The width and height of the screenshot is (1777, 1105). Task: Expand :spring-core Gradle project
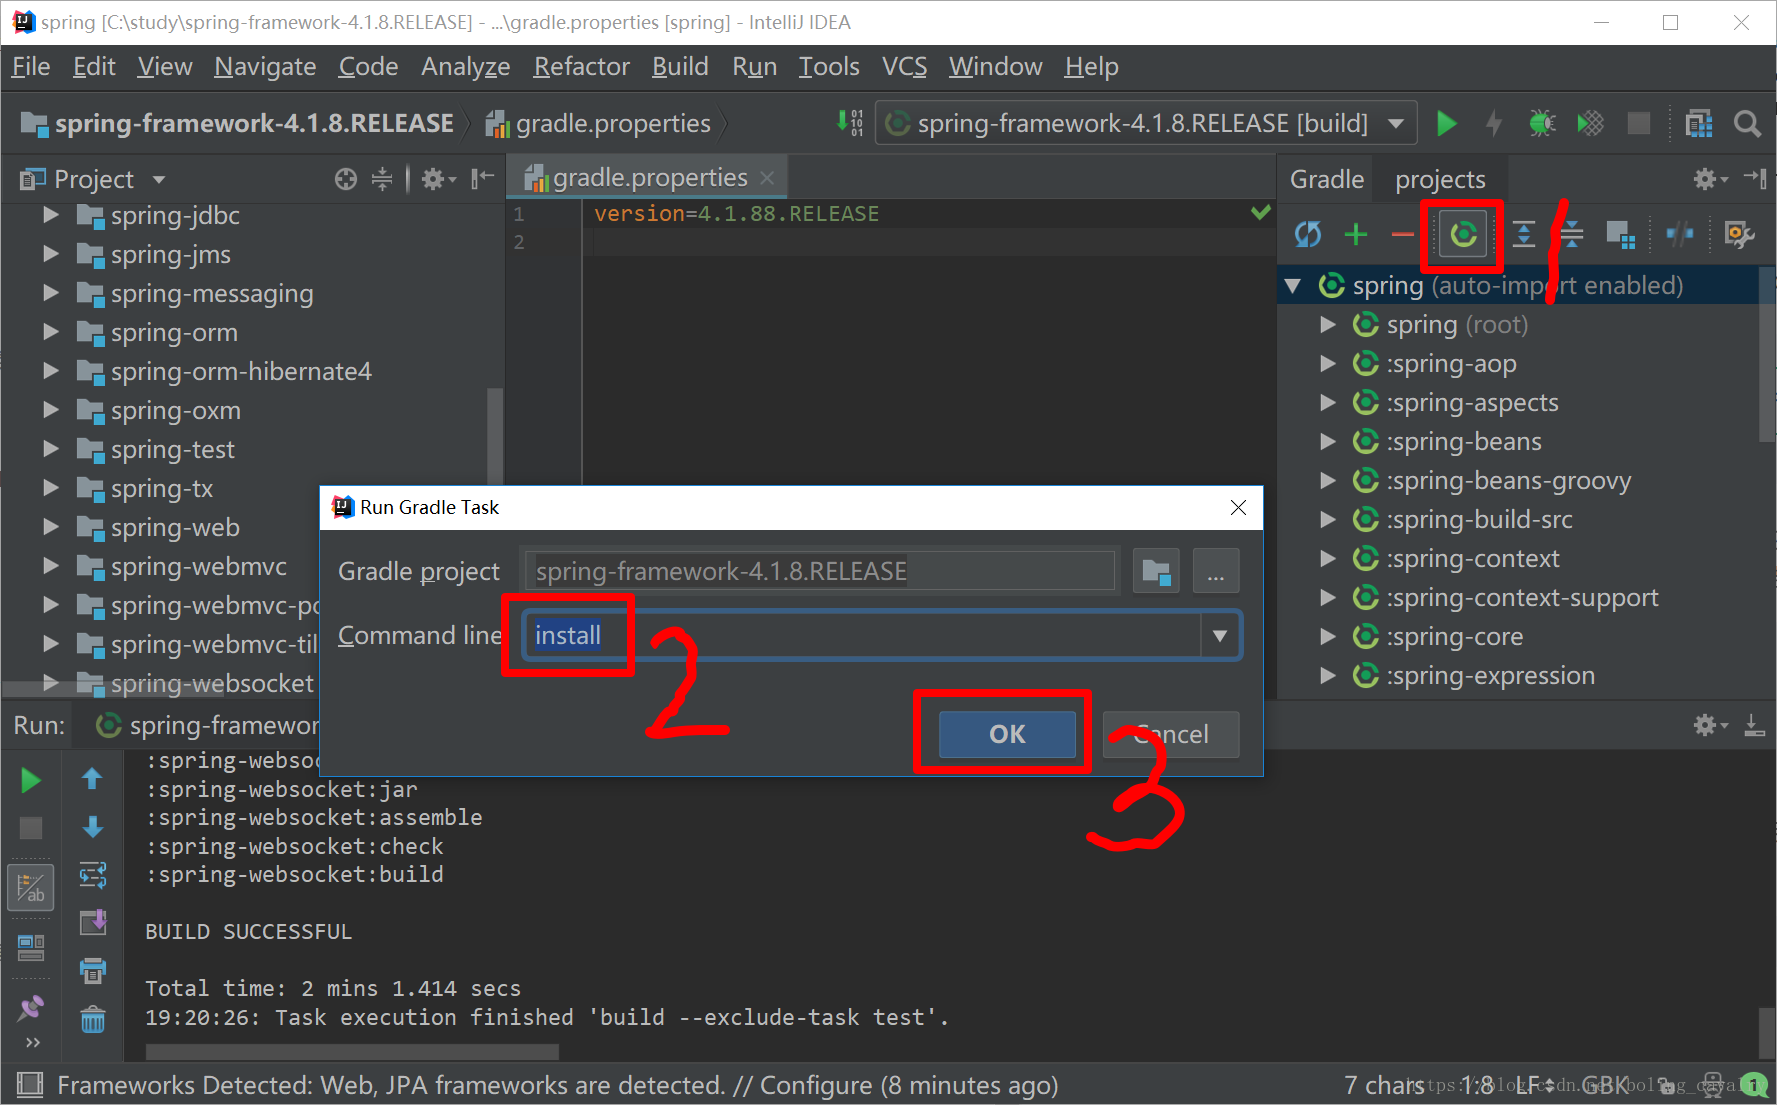click(x=1328, y=637)
